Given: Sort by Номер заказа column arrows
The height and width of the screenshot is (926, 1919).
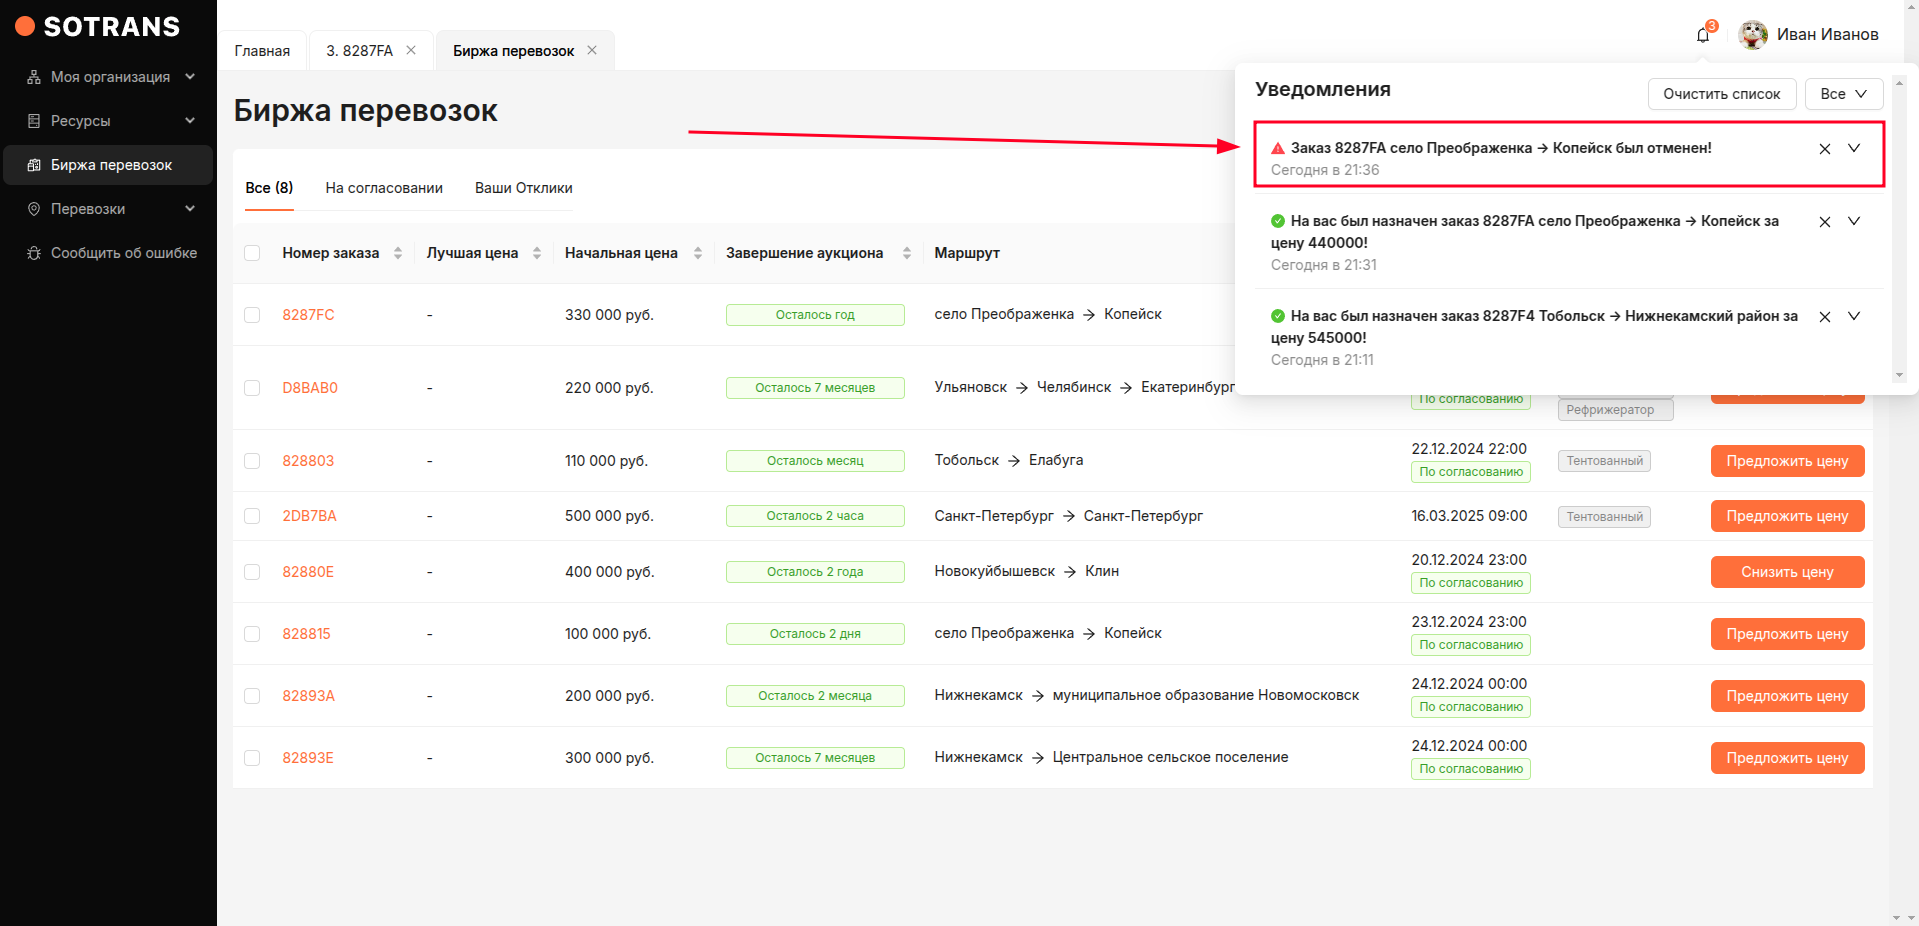Looking at the screenshot, I should [398, 253].
